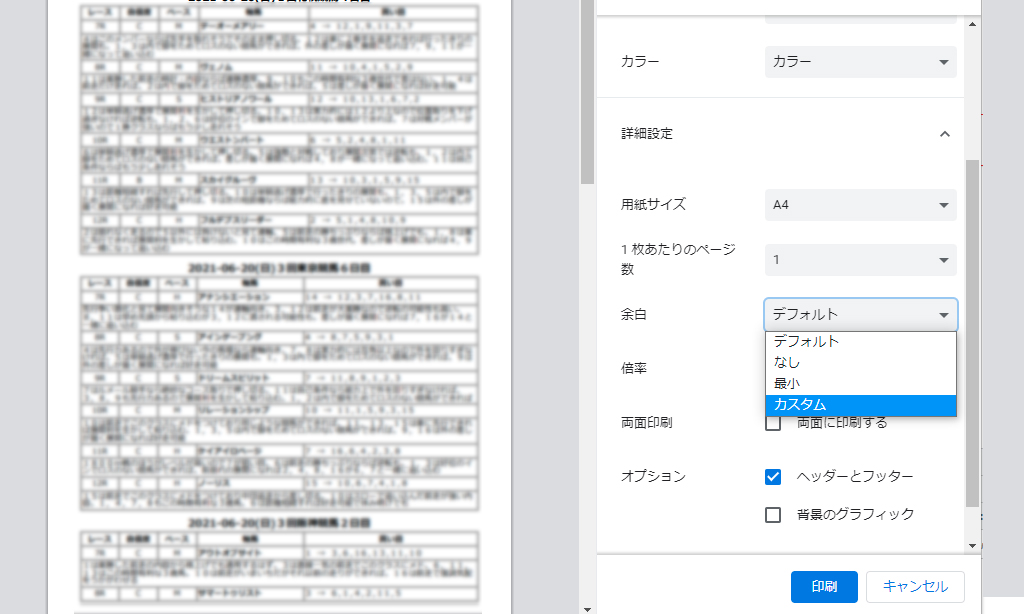Click the settings panel scrollbar thumb
The height and width of the screenshot is (614, 1024).
[972, 330]
